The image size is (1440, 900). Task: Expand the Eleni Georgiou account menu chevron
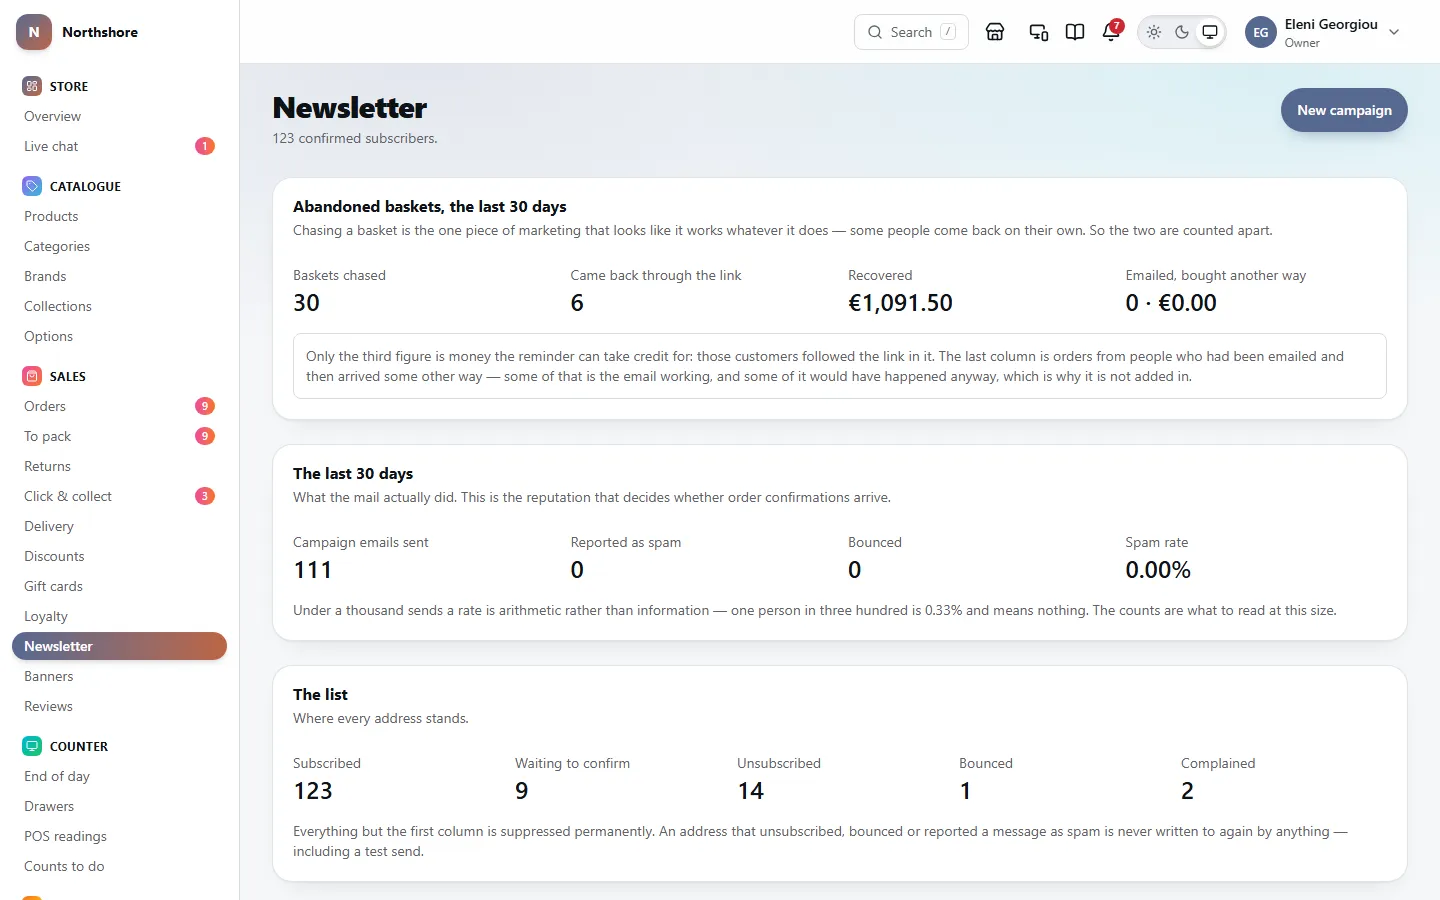point(1394,32)
